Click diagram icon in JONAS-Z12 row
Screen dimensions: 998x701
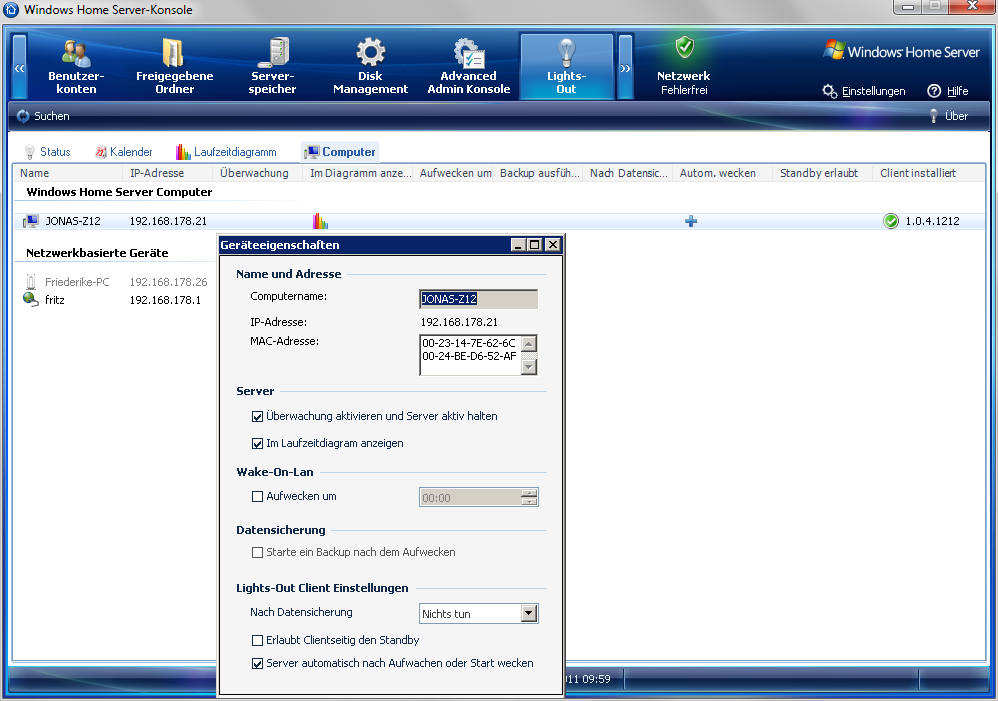point(320,221)
